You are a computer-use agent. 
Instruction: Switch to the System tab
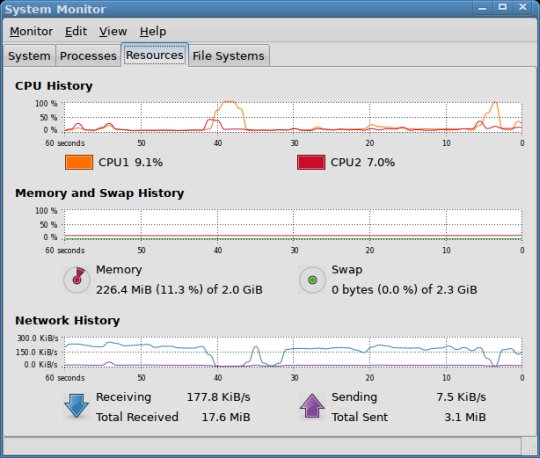29,56
